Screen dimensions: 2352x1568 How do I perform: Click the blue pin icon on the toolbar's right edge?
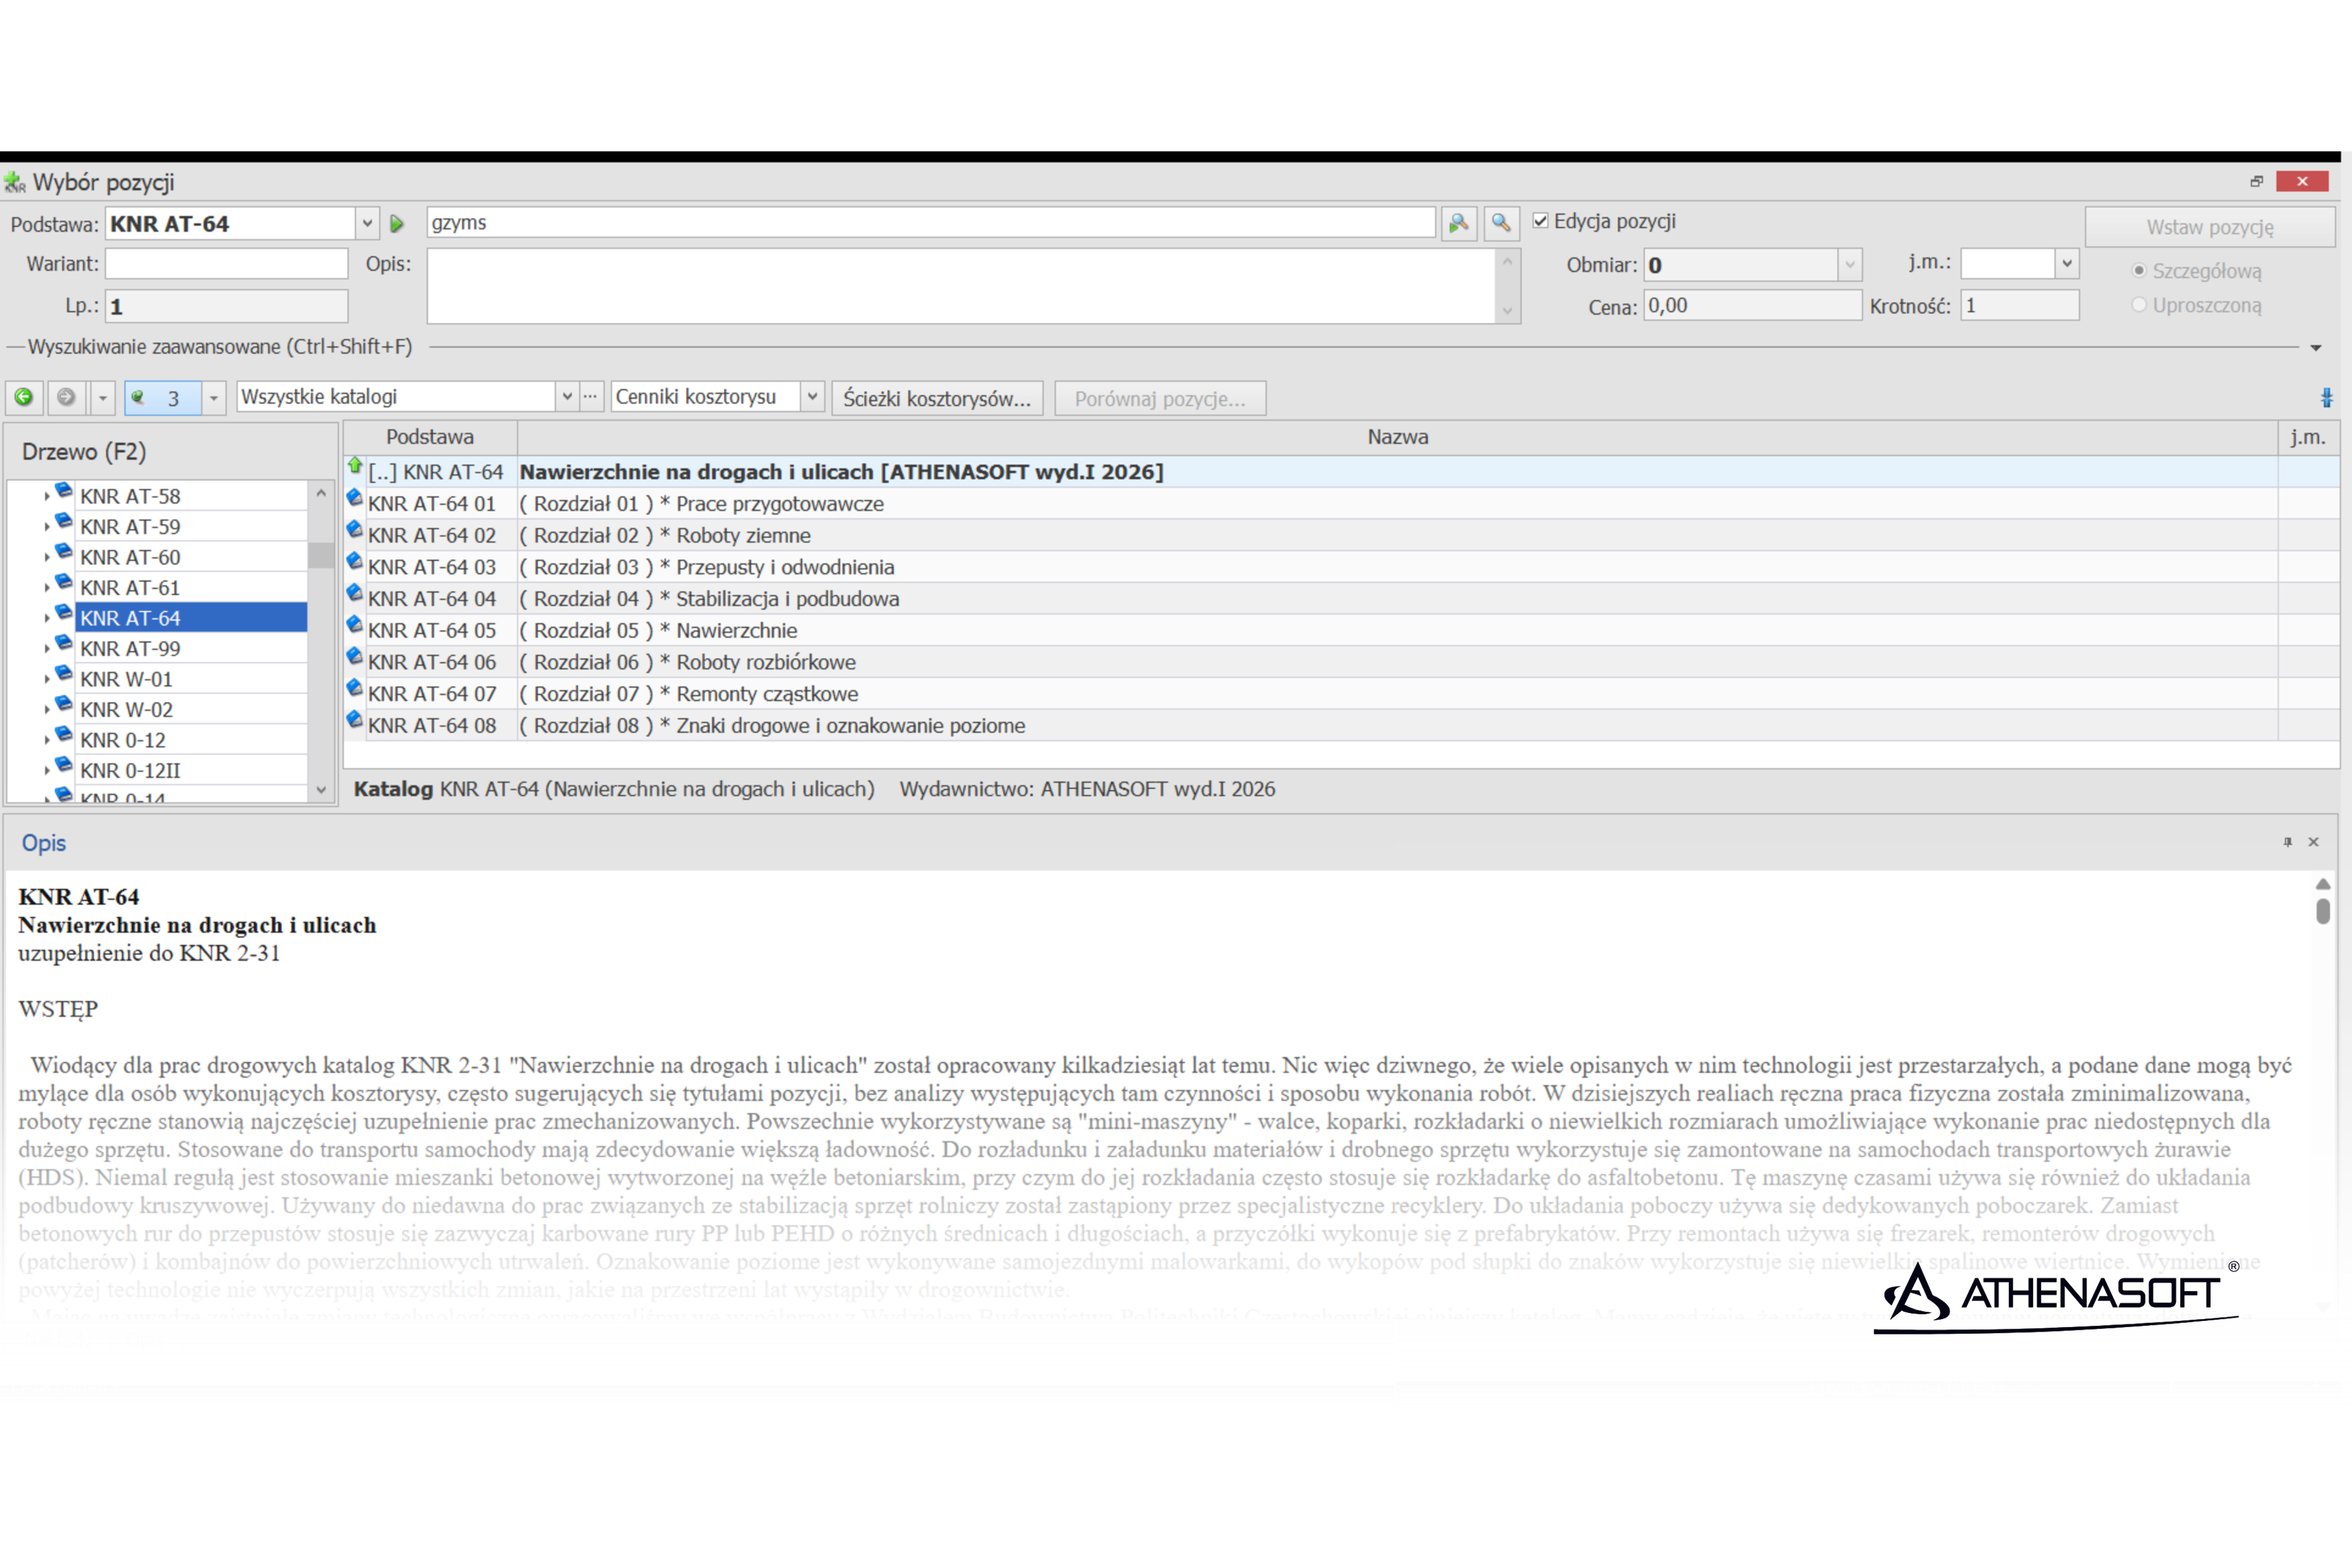pos(2326,398)
